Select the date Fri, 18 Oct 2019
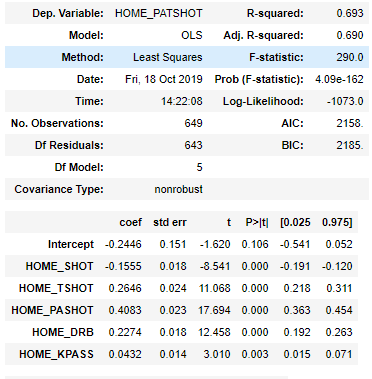 tap(164, 79)
